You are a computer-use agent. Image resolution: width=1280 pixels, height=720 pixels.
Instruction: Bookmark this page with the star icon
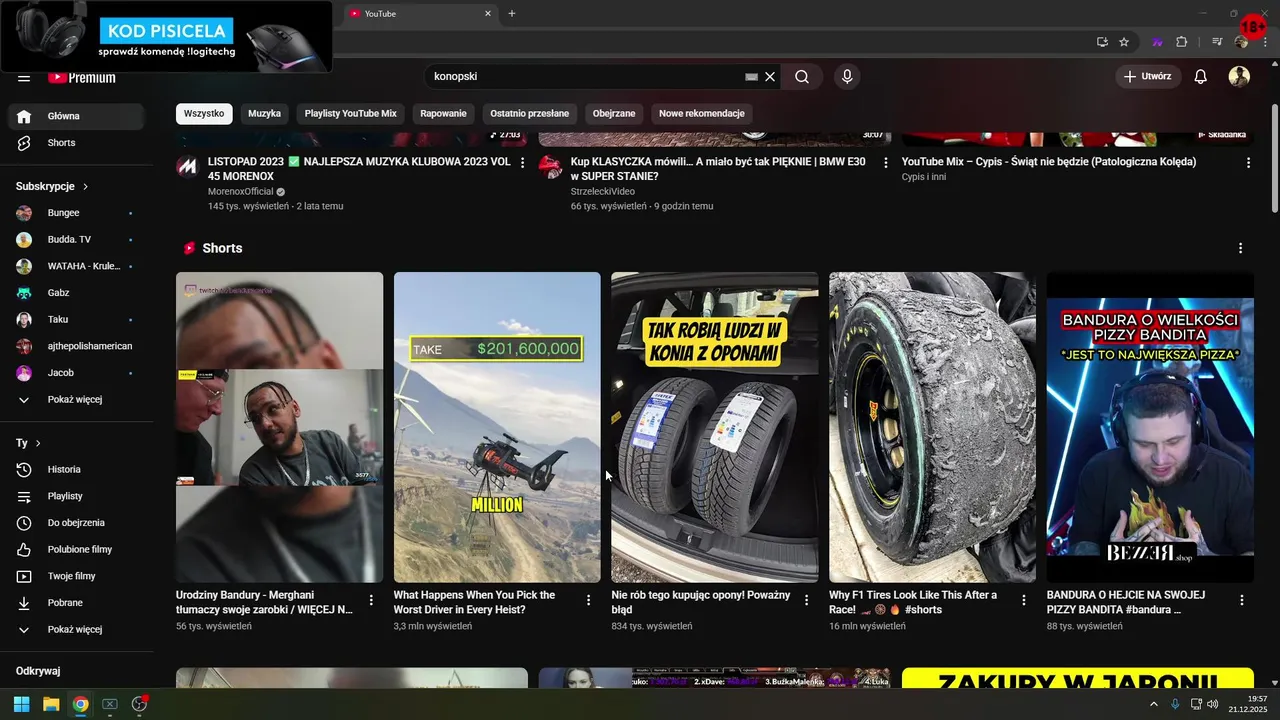(1124, 42)
